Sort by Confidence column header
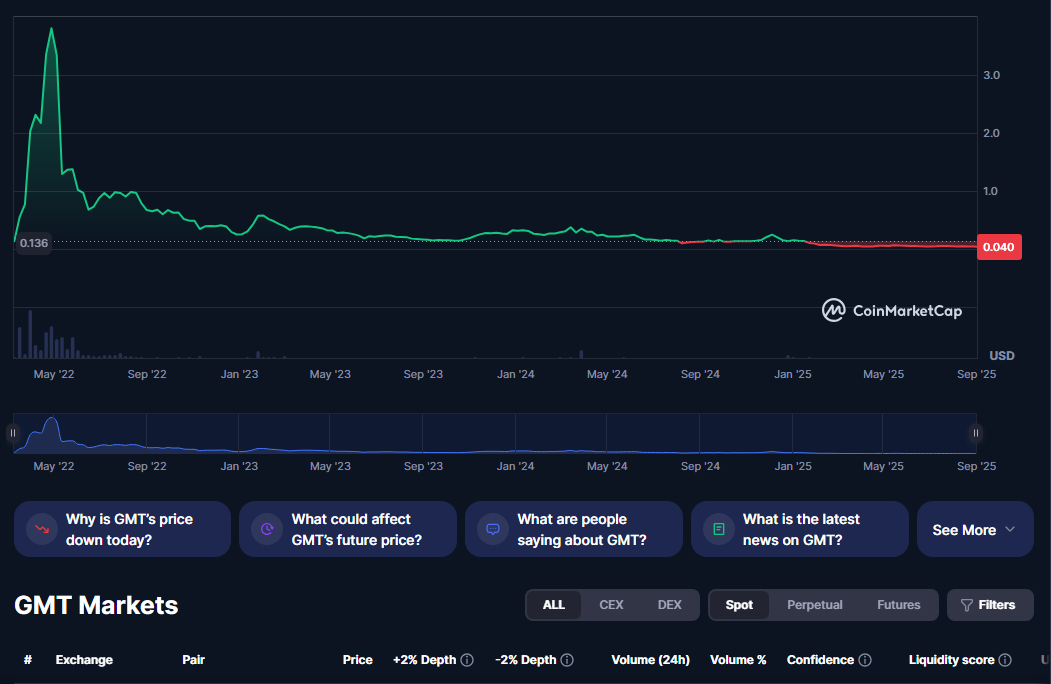Viewport: 1051px width, 684px height. pos(820,660)
